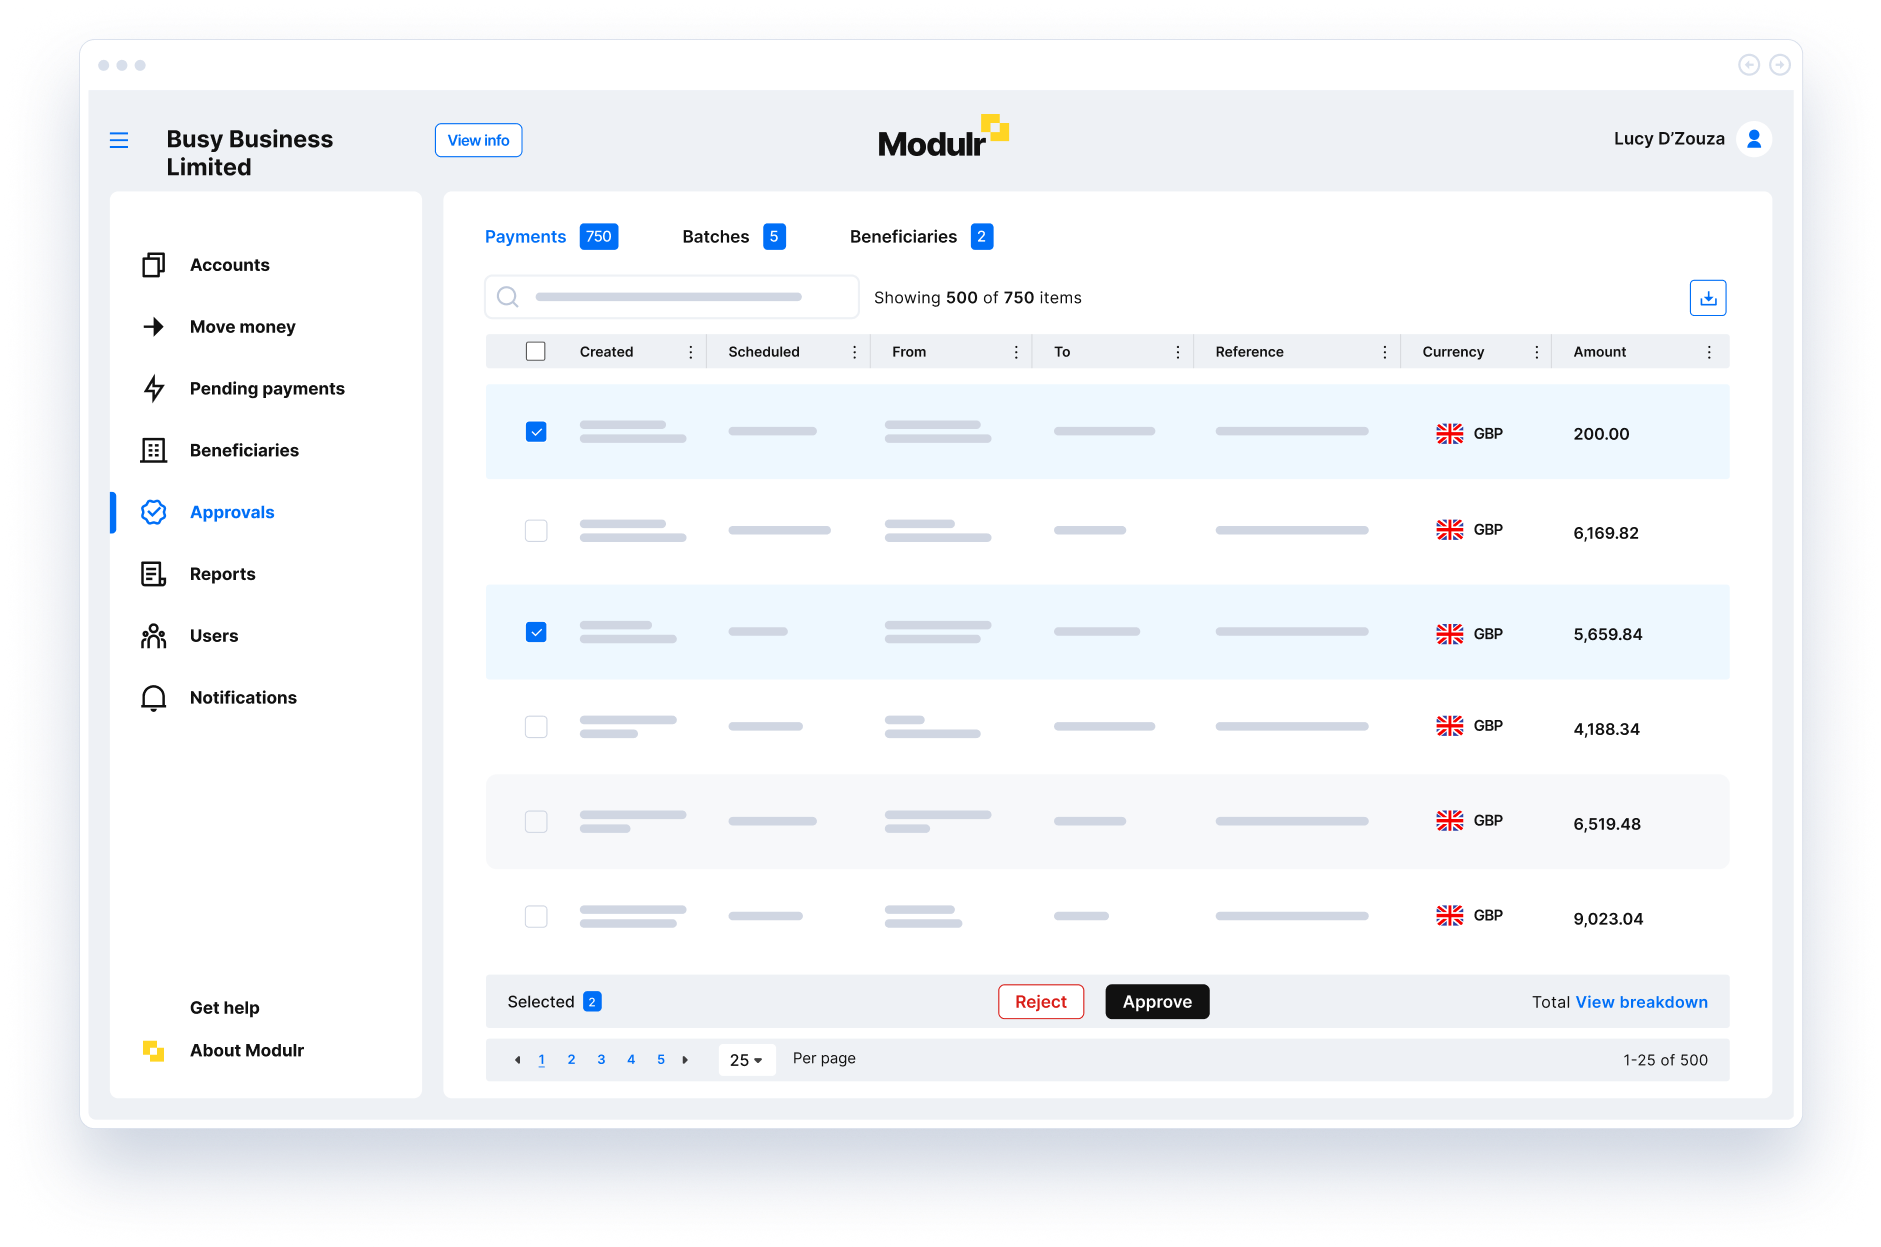Image resolution: width=1881 pixels, height=1247 pixels.
Task: Click the browser forward arrow icon
Action: (x=1780, y=65)
